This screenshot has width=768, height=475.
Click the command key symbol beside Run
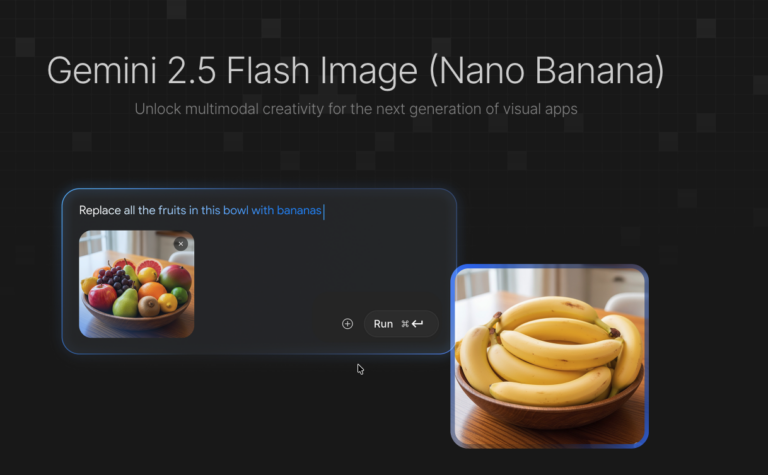tap(405, 324)
